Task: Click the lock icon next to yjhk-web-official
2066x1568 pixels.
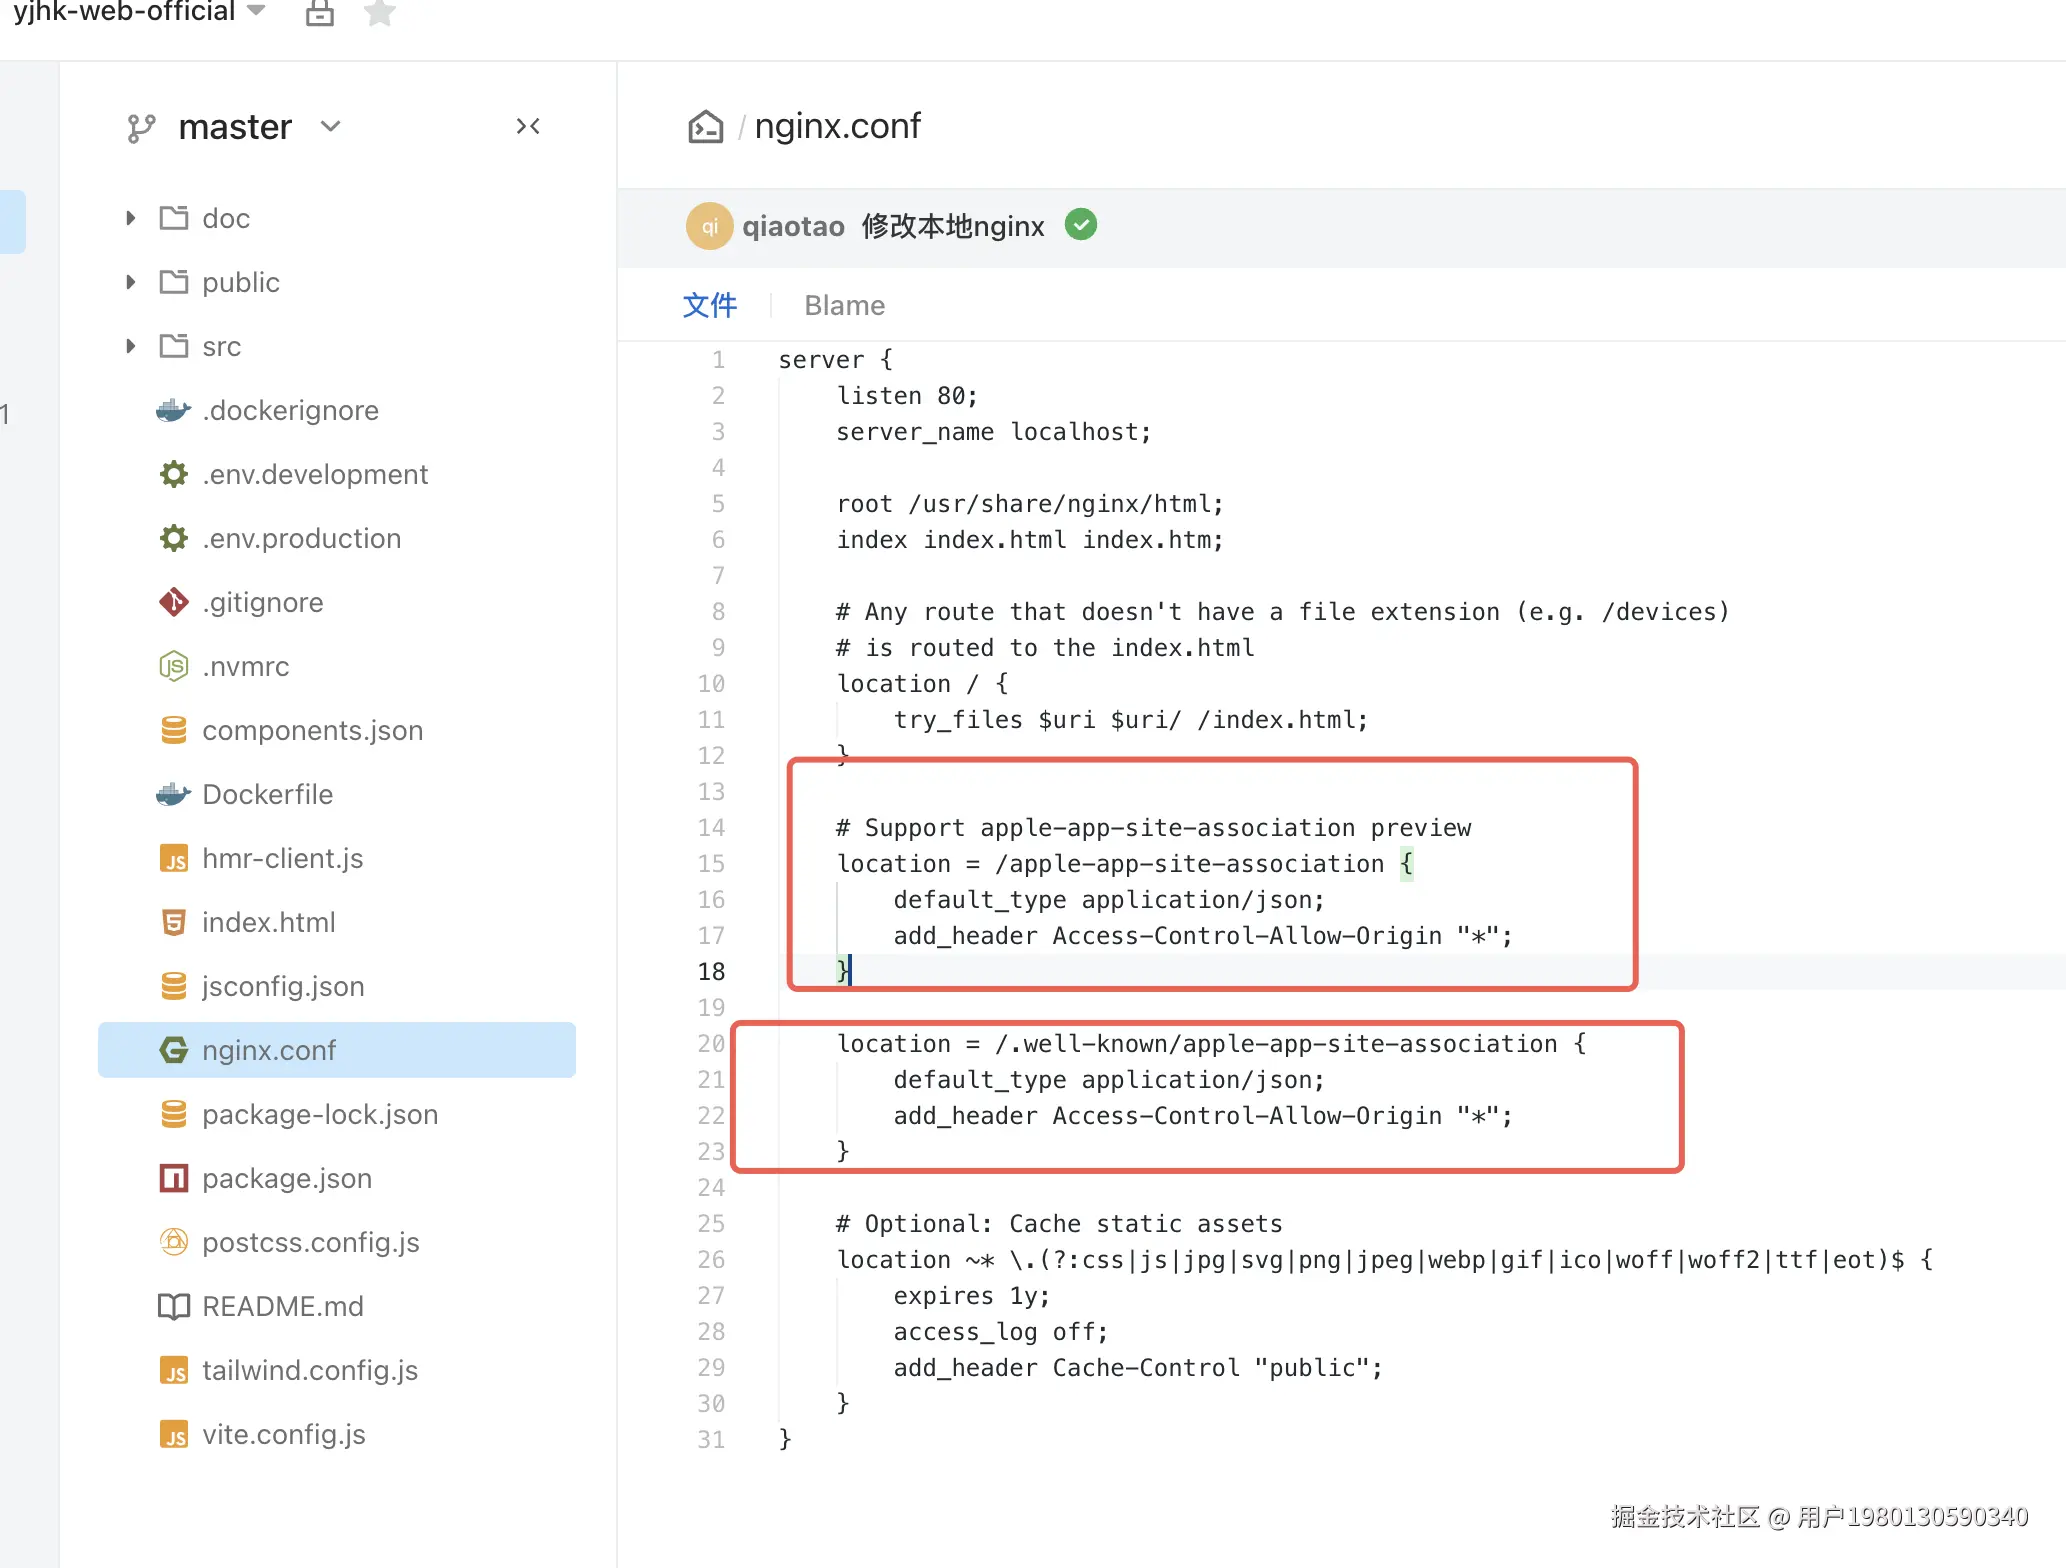Action: [x=320, y=13]
